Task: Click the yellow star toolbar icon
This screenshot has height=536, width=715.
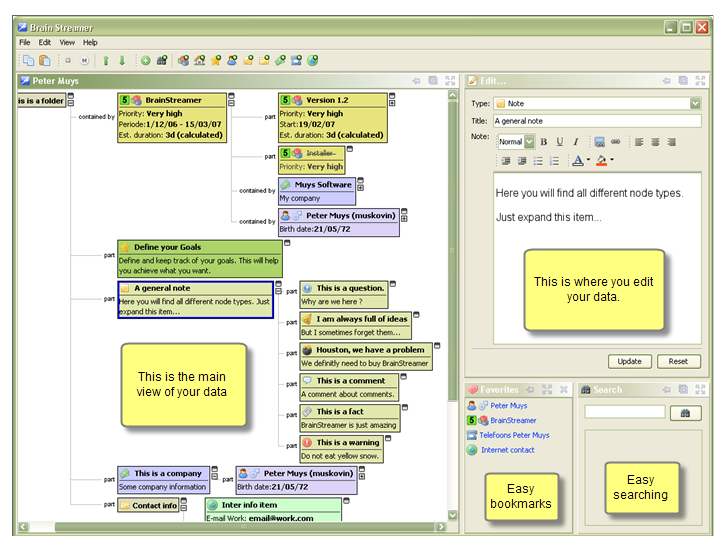Action: [215, 61]
